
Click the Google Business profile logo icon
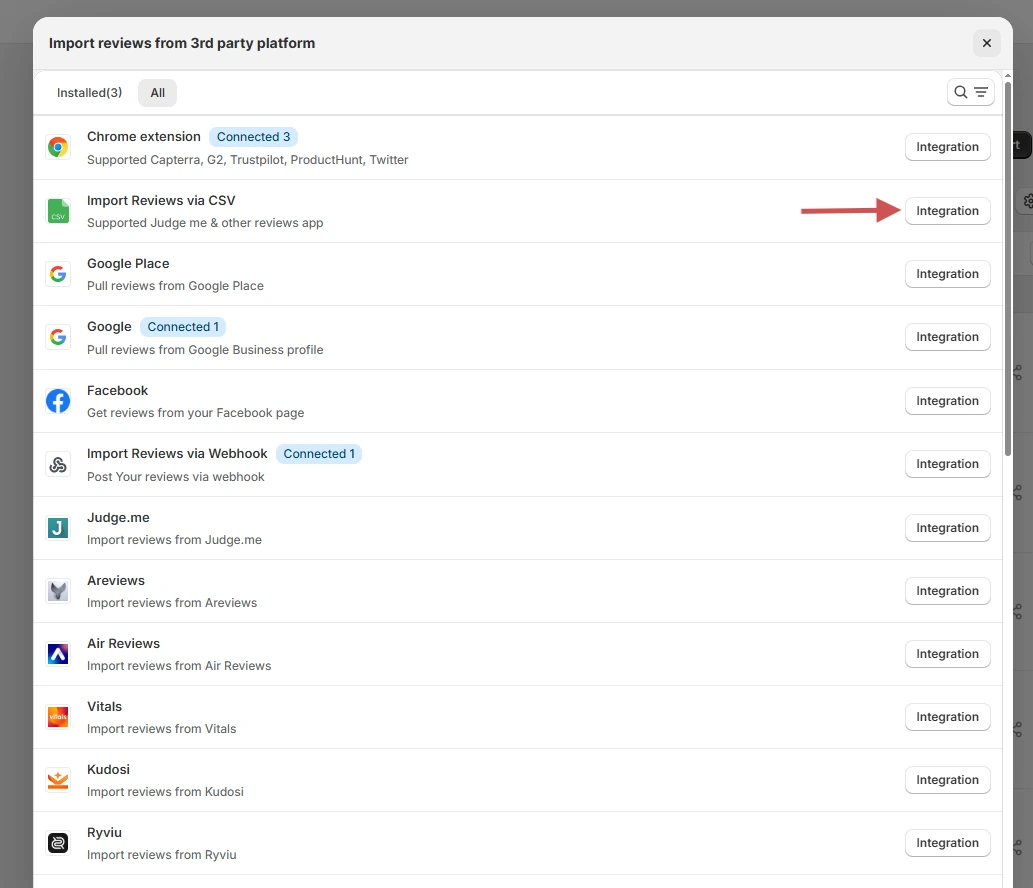click(x=58, y=337)
